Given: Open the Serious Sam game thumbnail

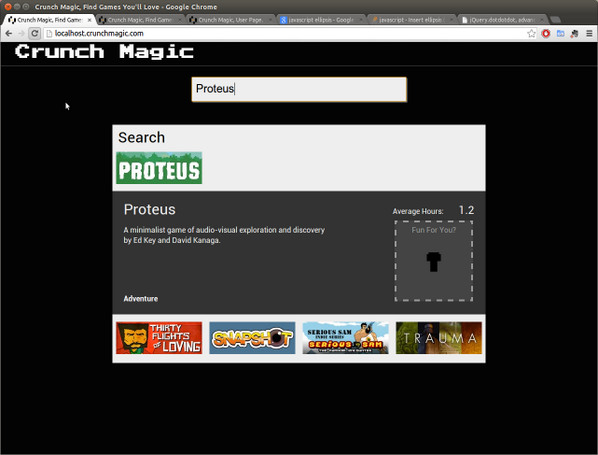Looking at the screenshot, I should 346,338.
